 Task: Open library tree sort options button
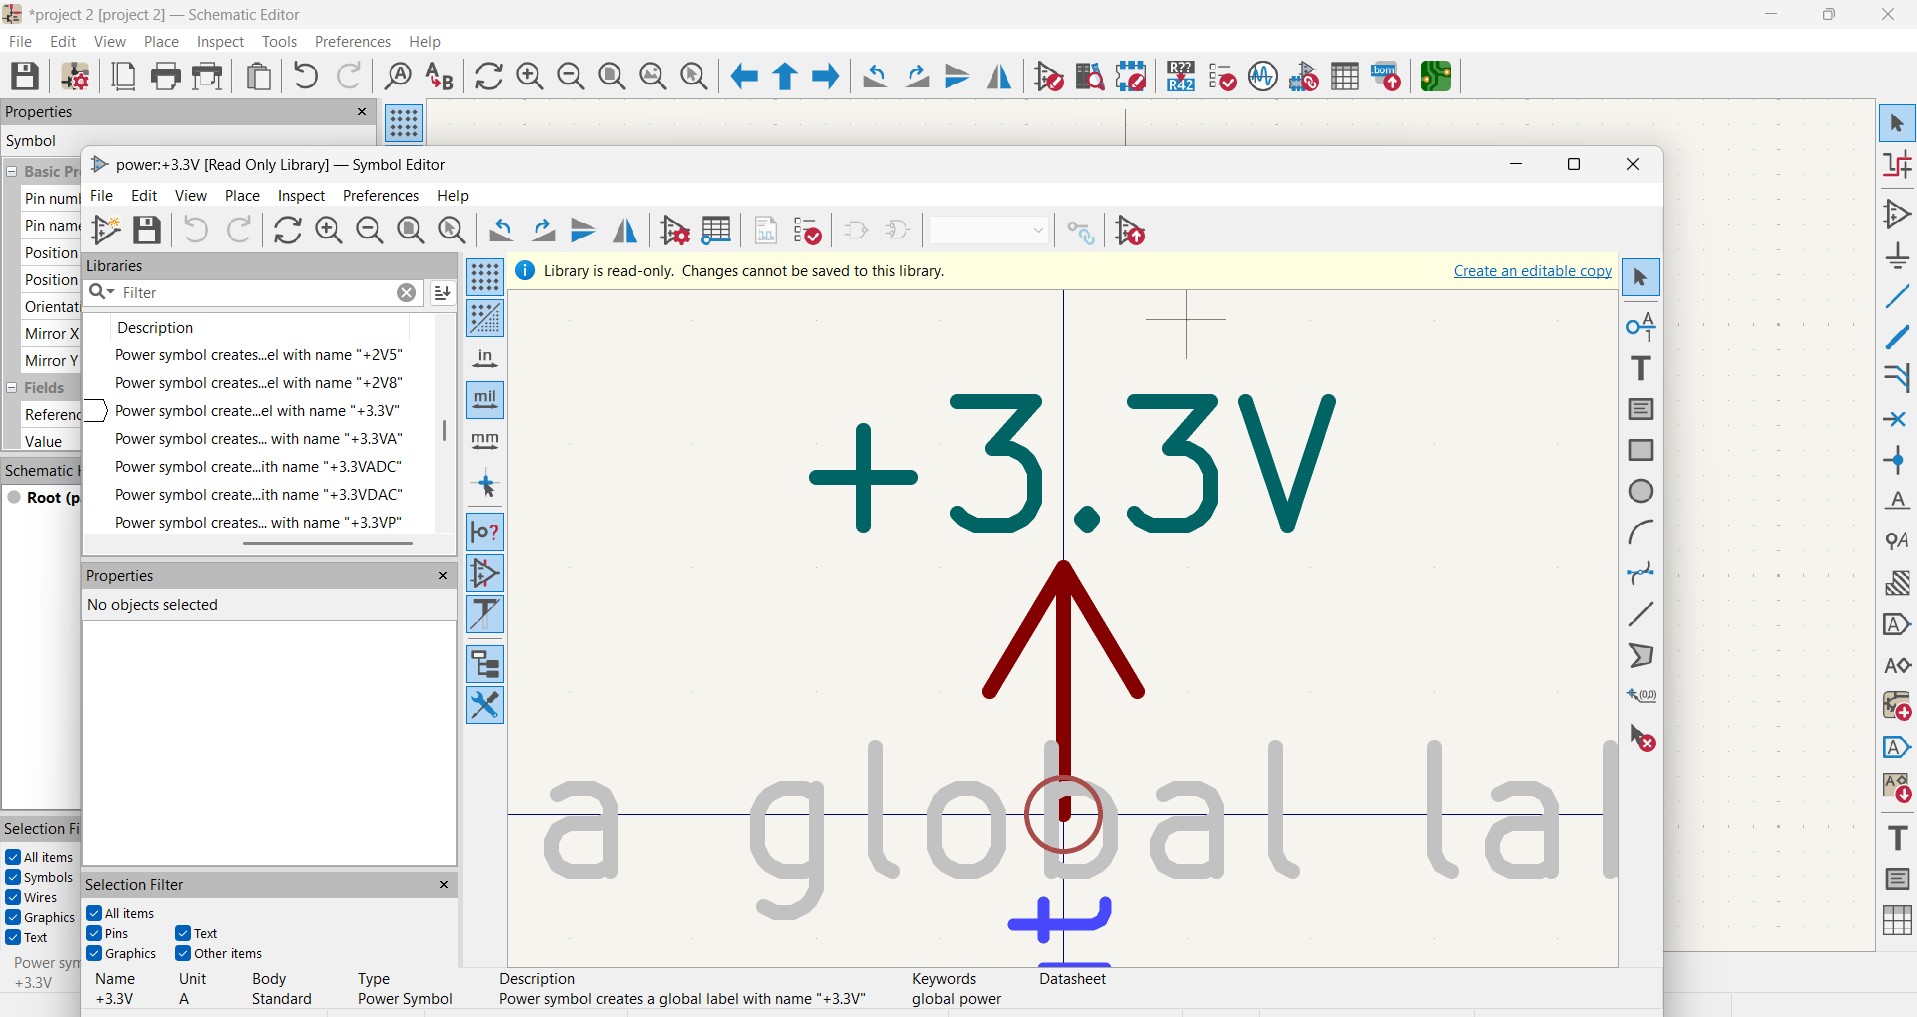(442, 293)
